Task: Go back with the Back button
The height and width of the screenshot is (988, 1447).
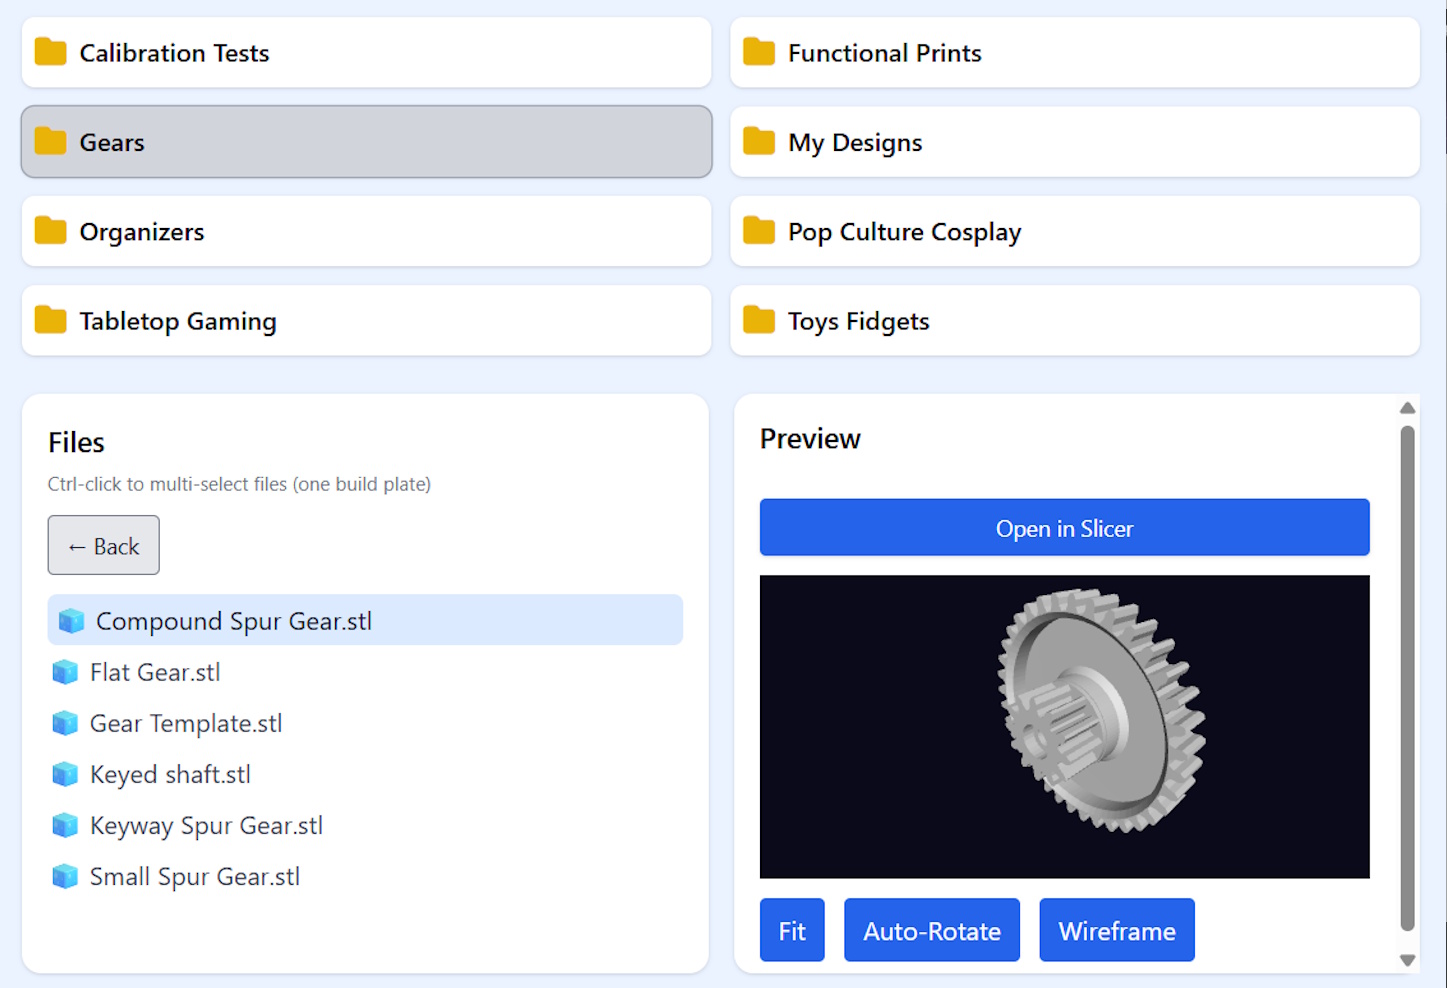Action: (103, 545)
